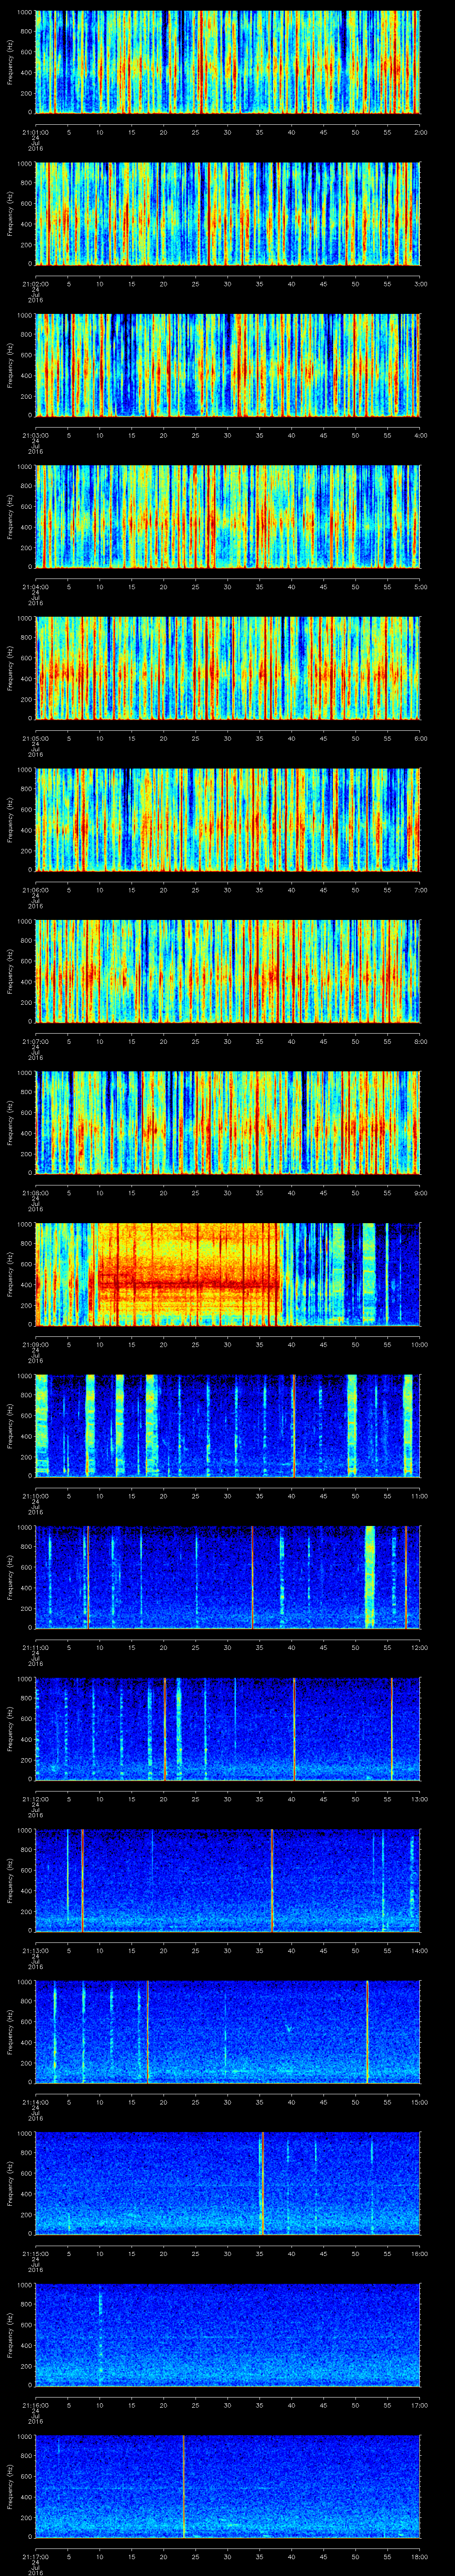Open the spectrogram panel starting at 21:15:00
Image resolution: width=455 pixels, height=2576 pixels.
[x=227, y=2183]
